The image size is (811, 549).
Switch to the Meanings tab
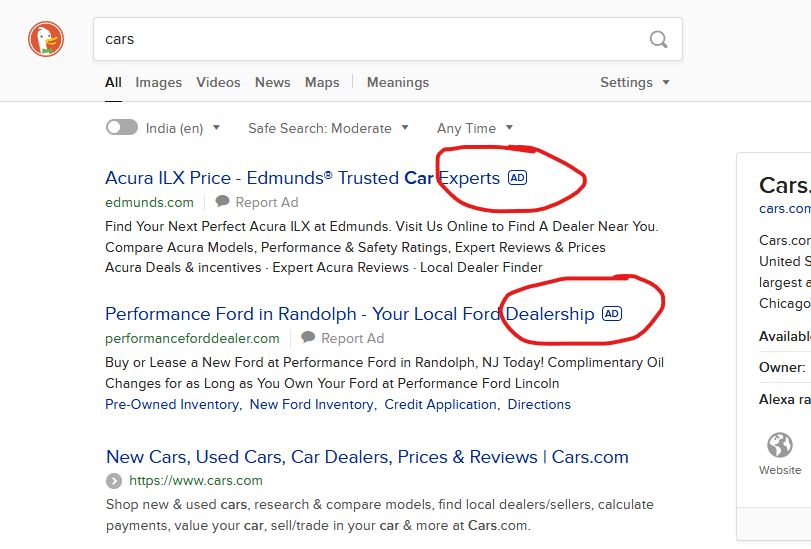pos(398,82)
